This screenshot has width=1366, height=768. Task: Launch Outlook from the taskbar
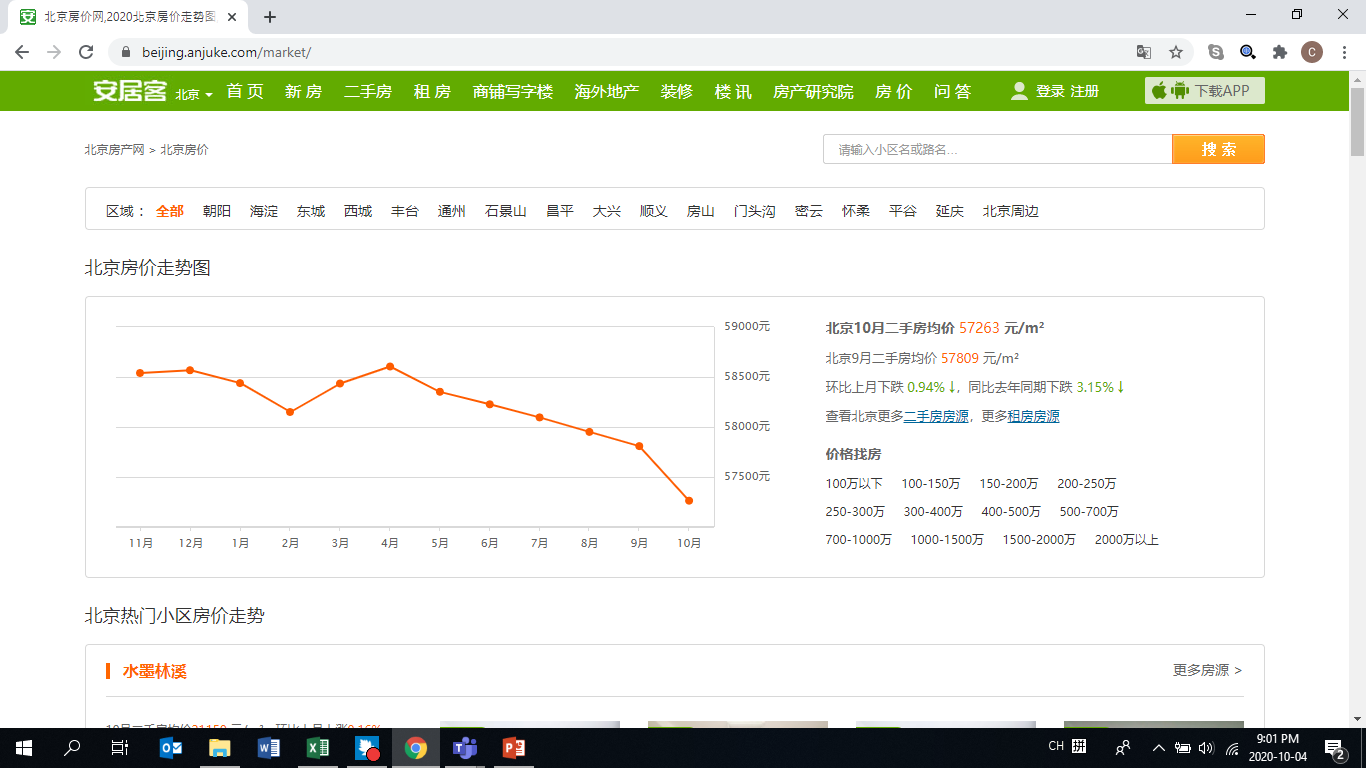pos(171,747)
